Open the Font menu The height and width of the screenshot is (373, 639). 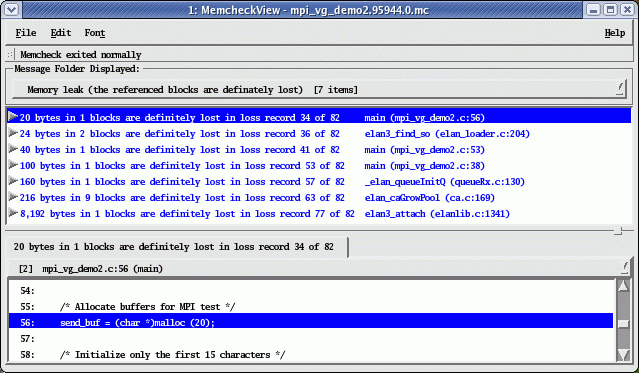[95, 33]
